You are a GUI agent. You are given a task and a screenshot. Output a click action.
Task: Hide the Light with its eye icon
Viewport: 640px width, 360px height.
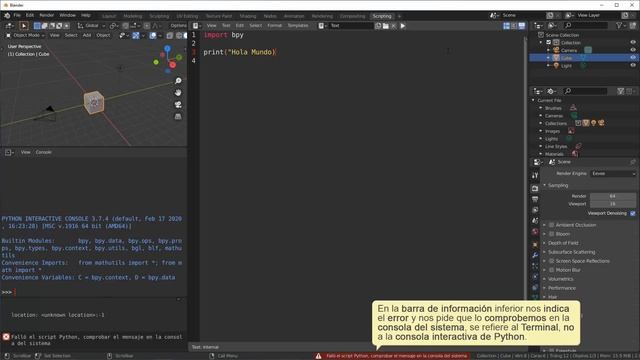click(x=633, y=65)
